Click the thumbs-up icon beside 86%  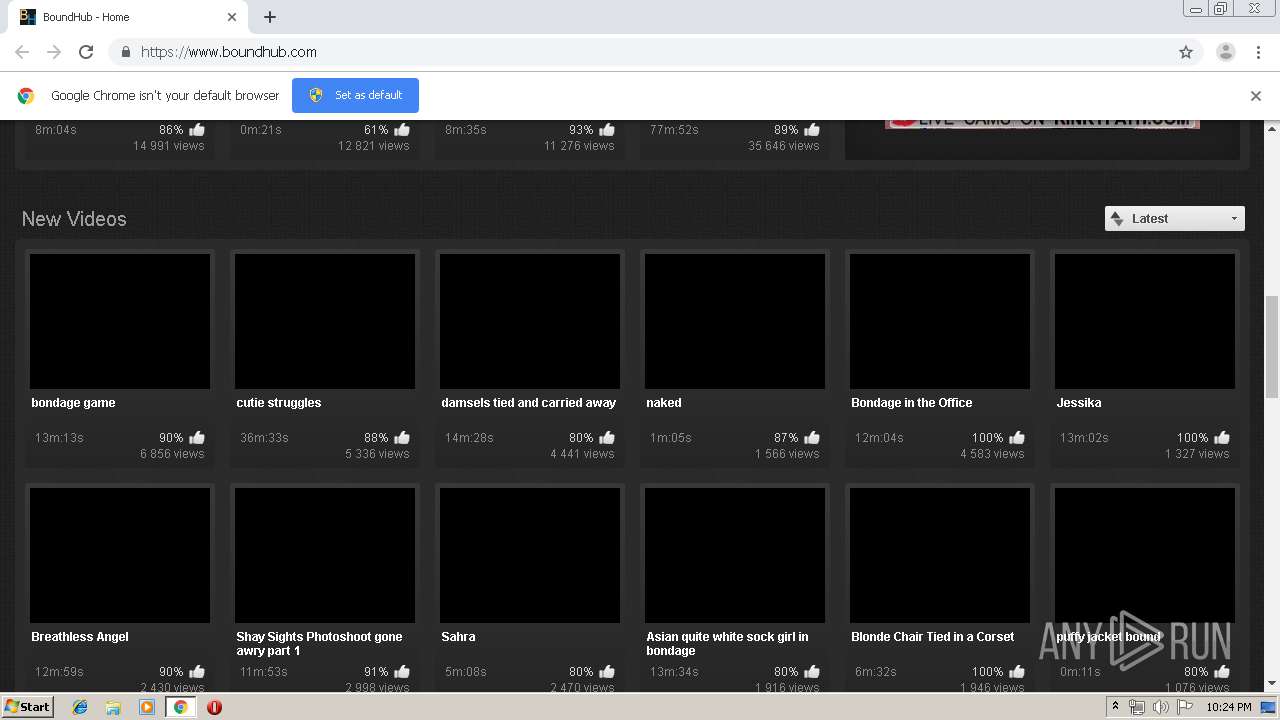click(197, 130)
